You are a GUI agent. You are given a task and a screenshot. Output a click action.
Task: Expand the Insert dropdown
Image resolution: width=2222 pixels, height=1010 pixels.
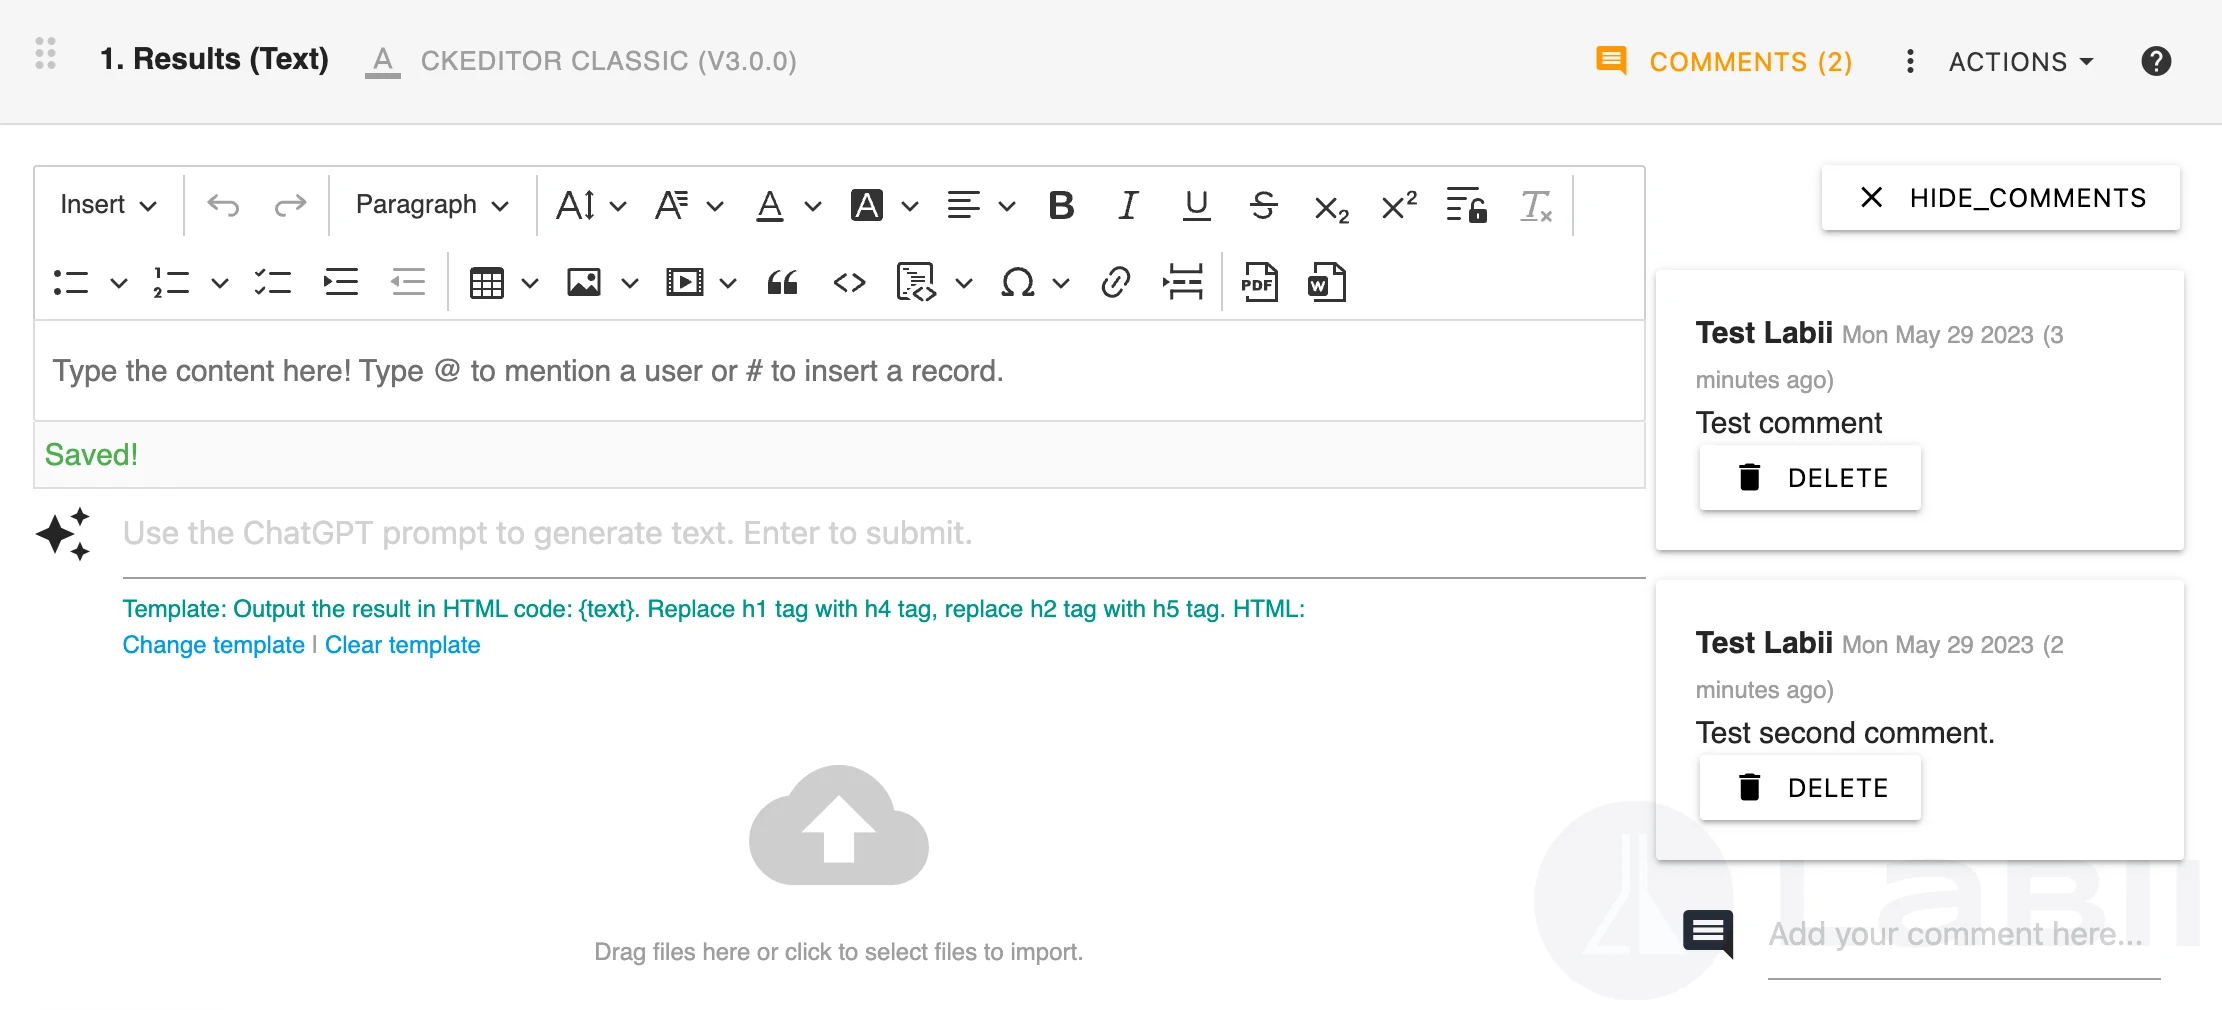coord(108,206)
